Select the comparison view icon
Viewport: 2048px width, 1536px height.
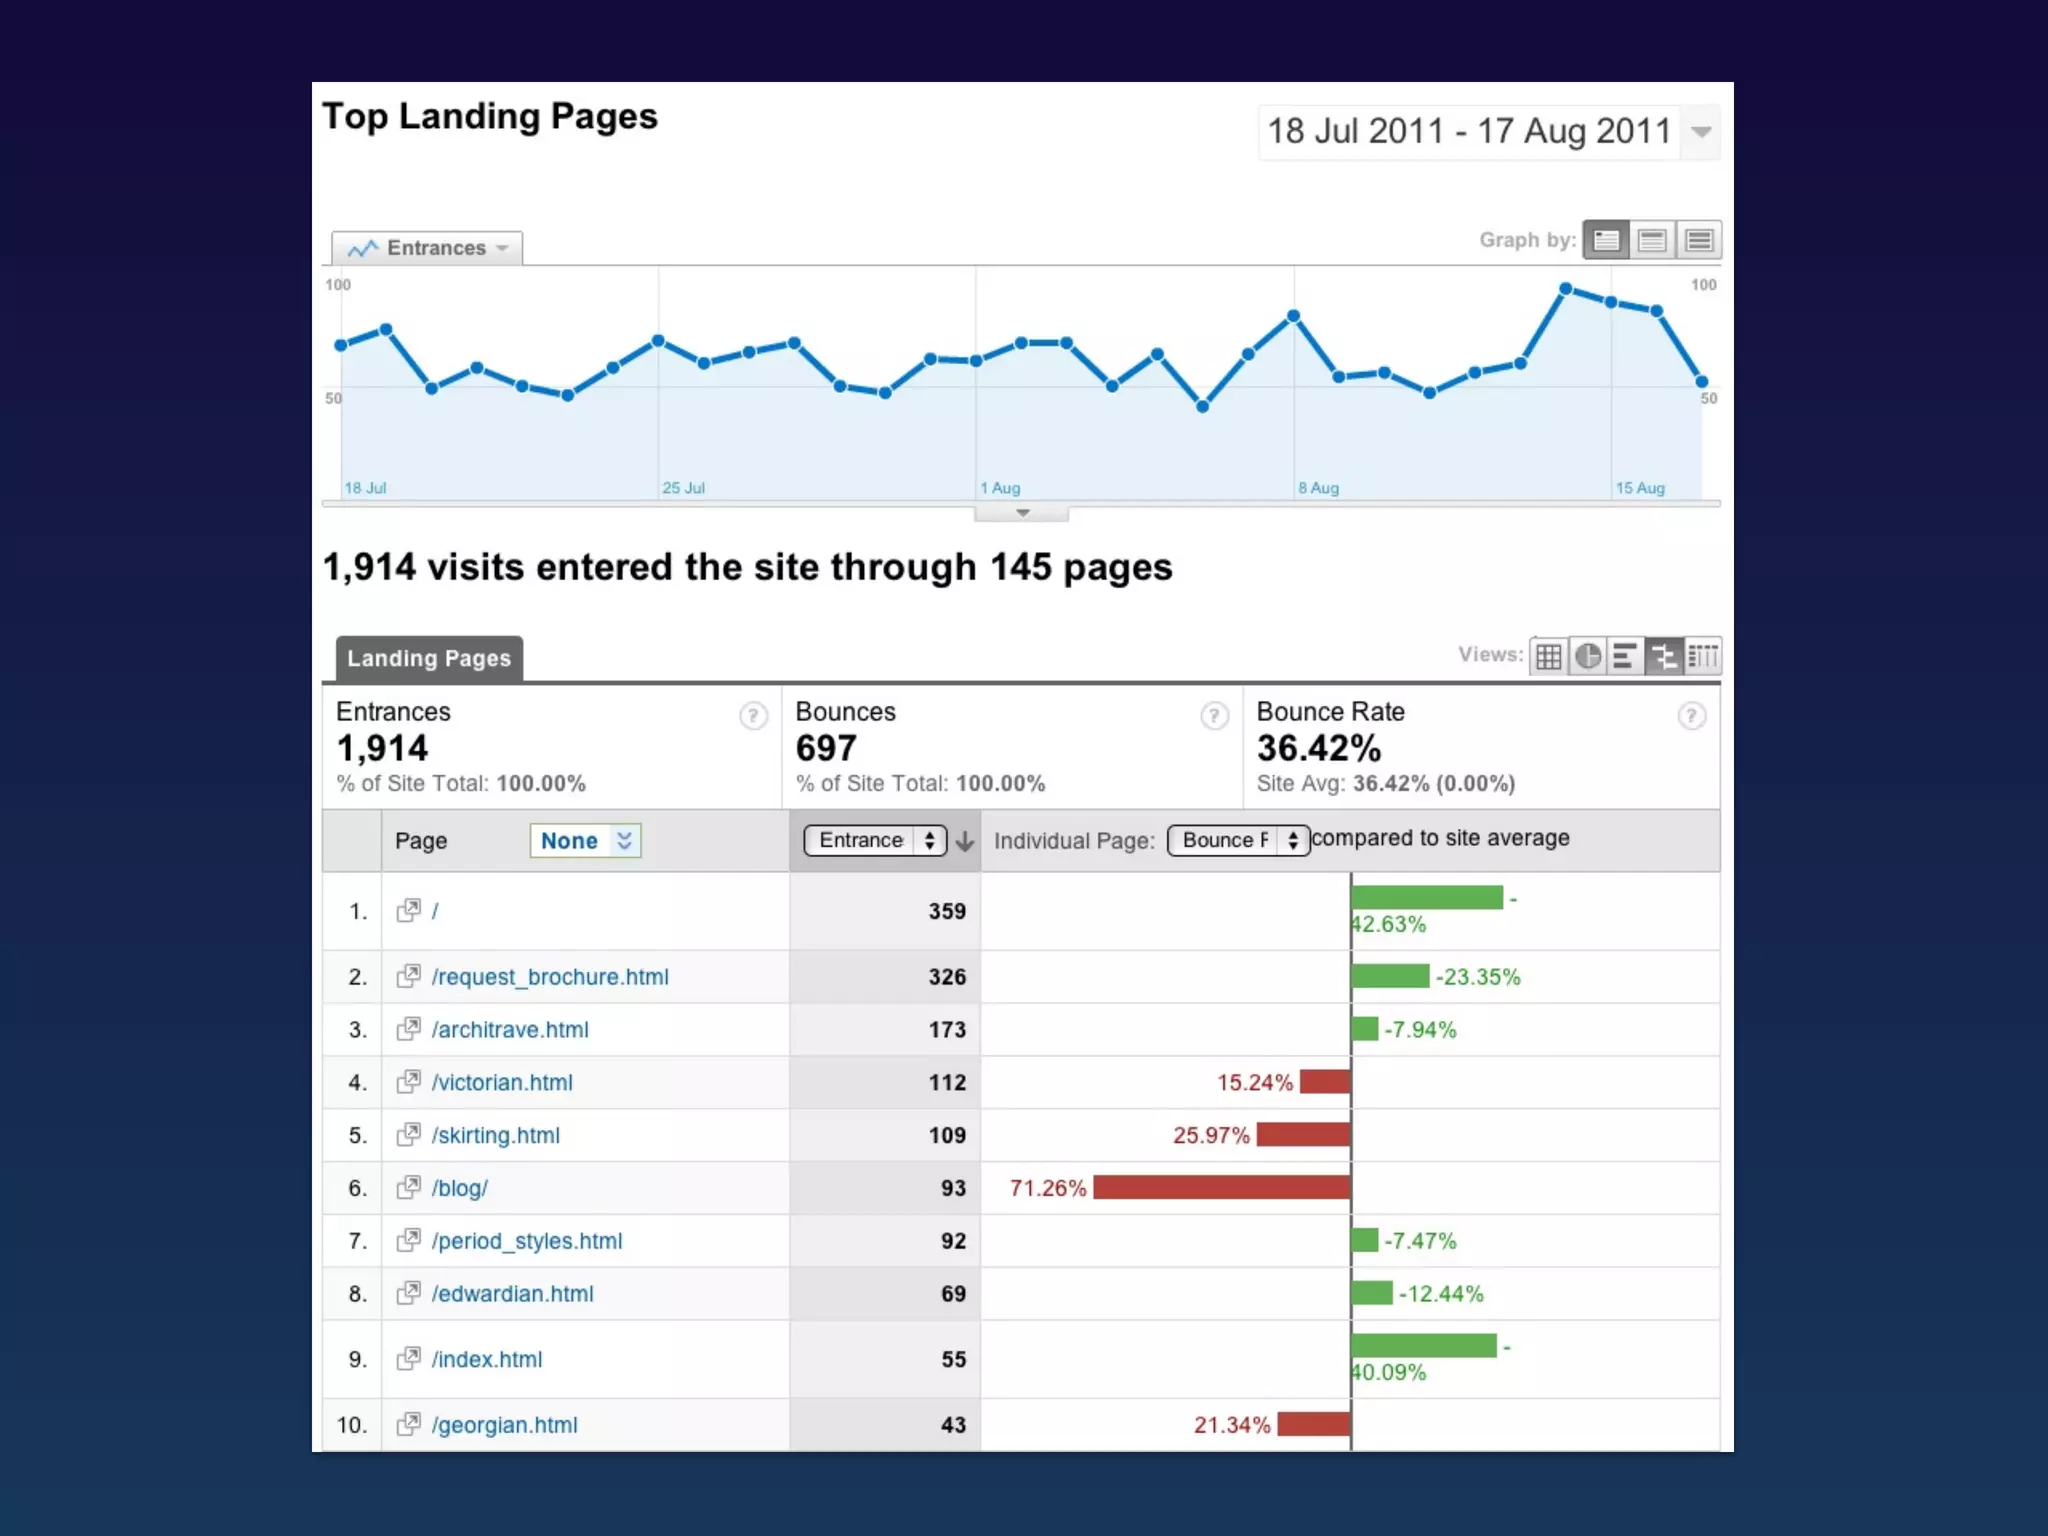click(x=1664, y=656)
